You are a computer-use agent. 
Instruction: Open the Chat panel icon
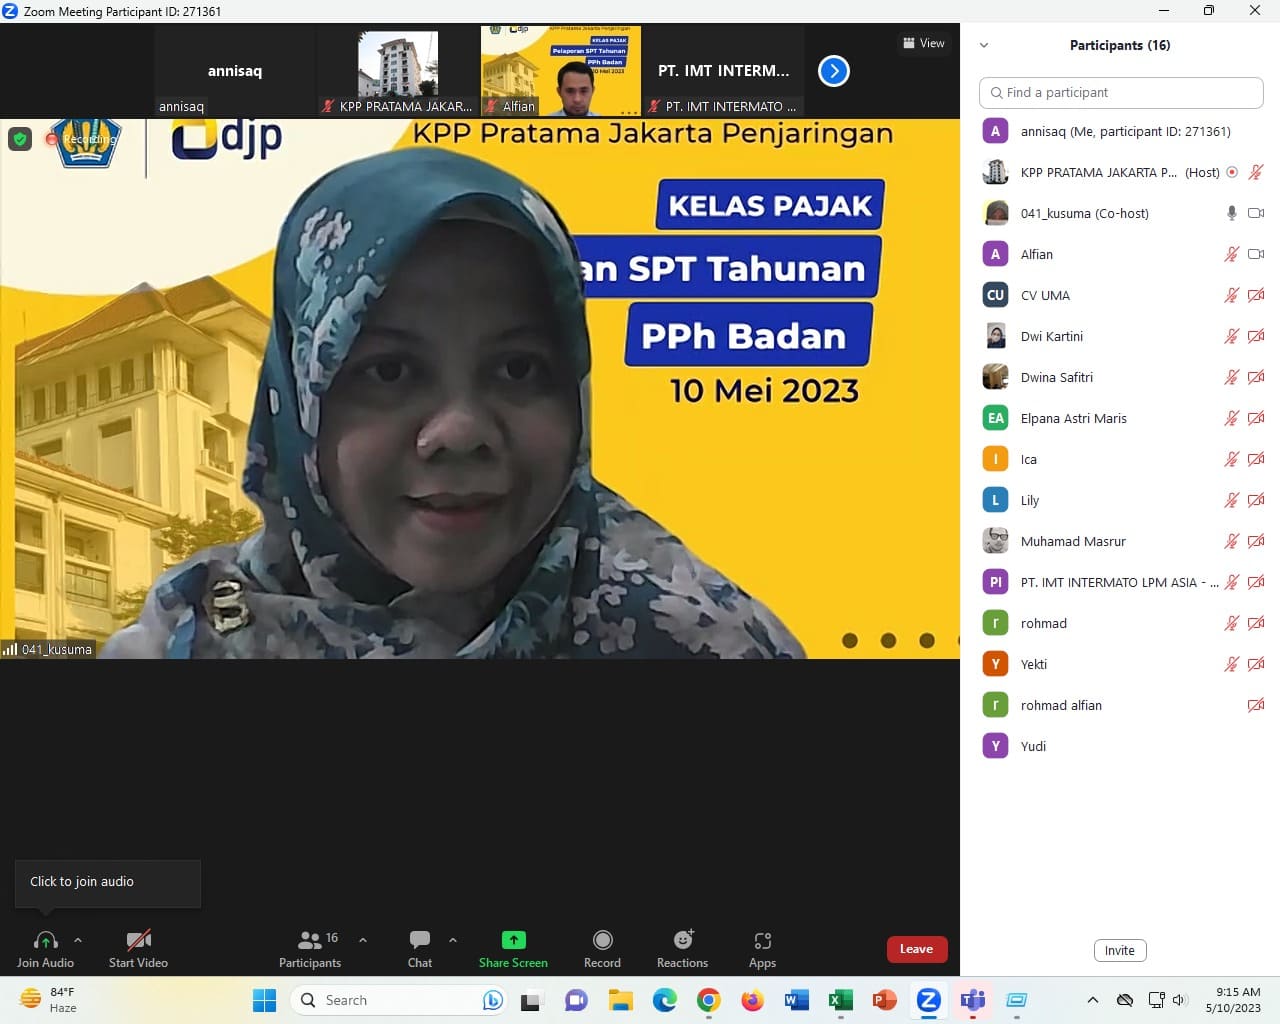pyautogui.click(x=420, y=941)
